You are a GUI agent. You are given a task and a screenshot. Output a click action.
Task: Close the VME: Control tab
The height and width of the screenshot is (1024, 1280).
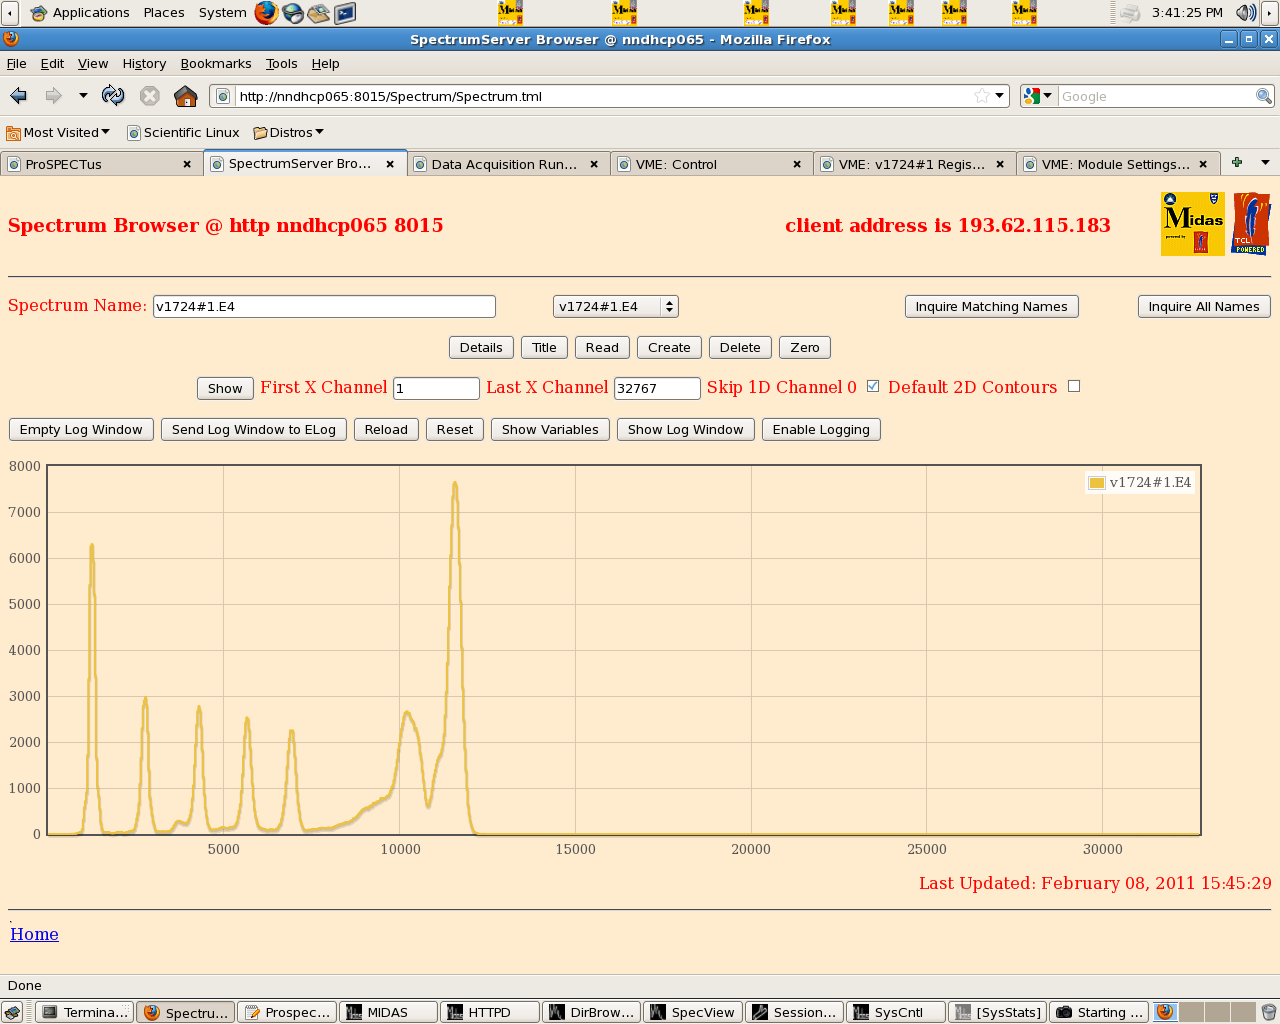click(797, 164)
